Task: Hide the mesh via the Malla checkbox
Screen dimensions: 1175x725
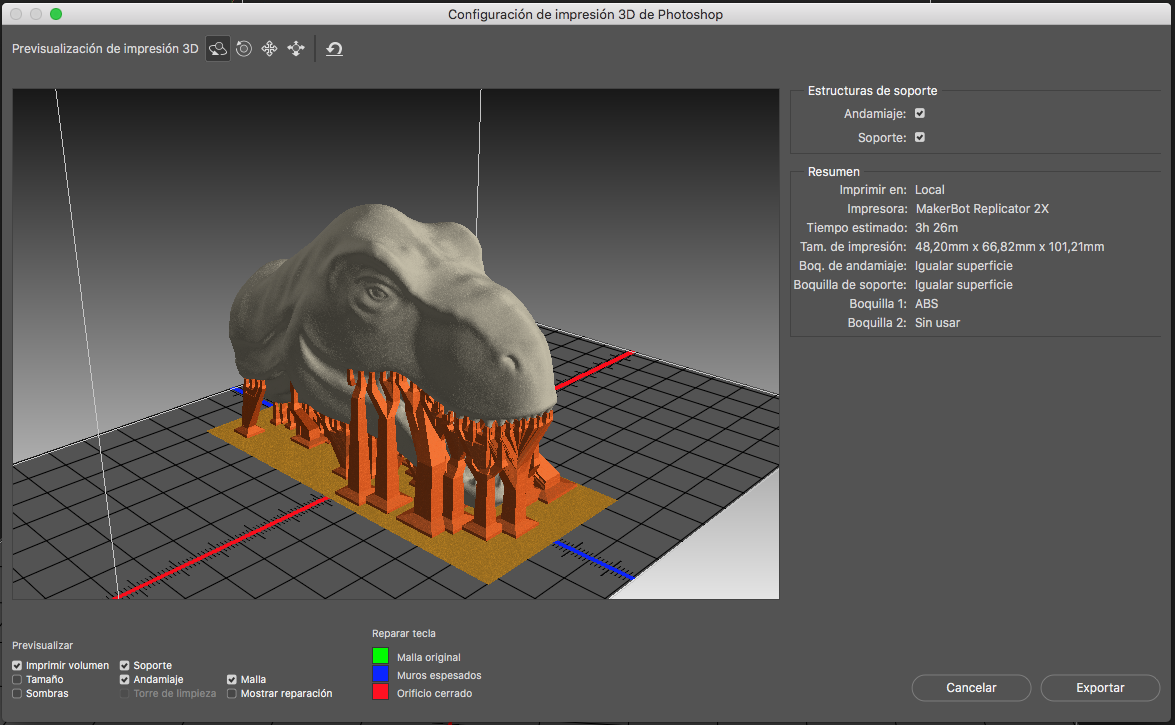Action: 232,679
